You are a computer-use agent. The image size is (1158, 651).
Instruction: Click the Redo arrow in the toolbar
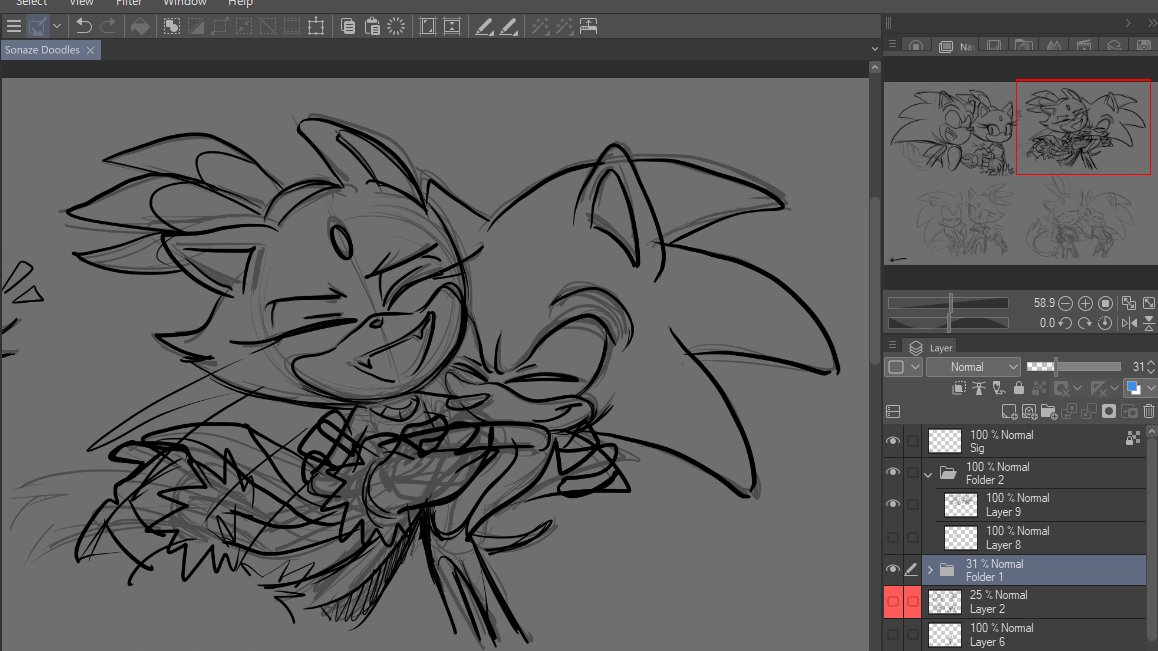pos(109,27)
